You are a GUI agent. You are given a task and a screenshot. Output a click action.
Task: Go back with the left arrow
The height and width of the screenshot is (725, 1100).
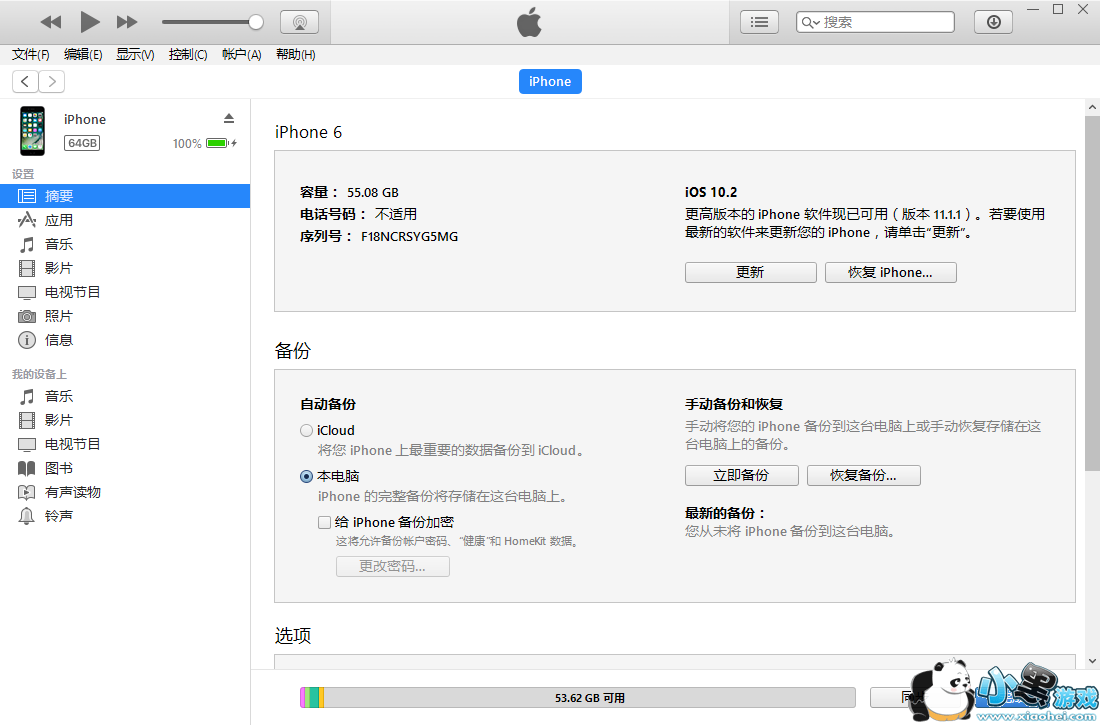(x=25, y=82)
